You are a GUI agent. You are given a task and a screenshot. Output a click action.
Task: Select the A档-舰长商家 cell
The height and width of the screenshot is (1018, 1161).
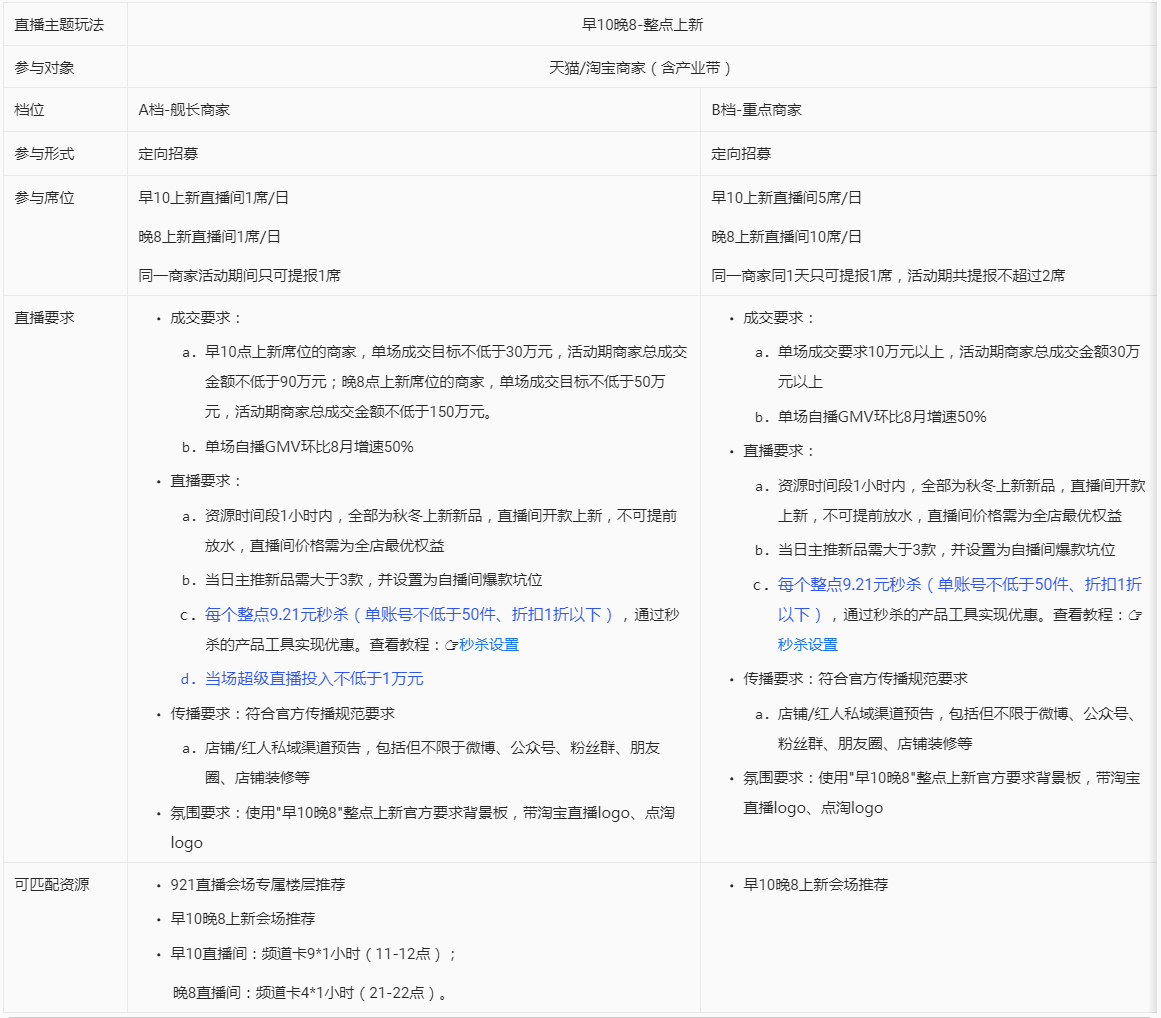tap(183, 110)
